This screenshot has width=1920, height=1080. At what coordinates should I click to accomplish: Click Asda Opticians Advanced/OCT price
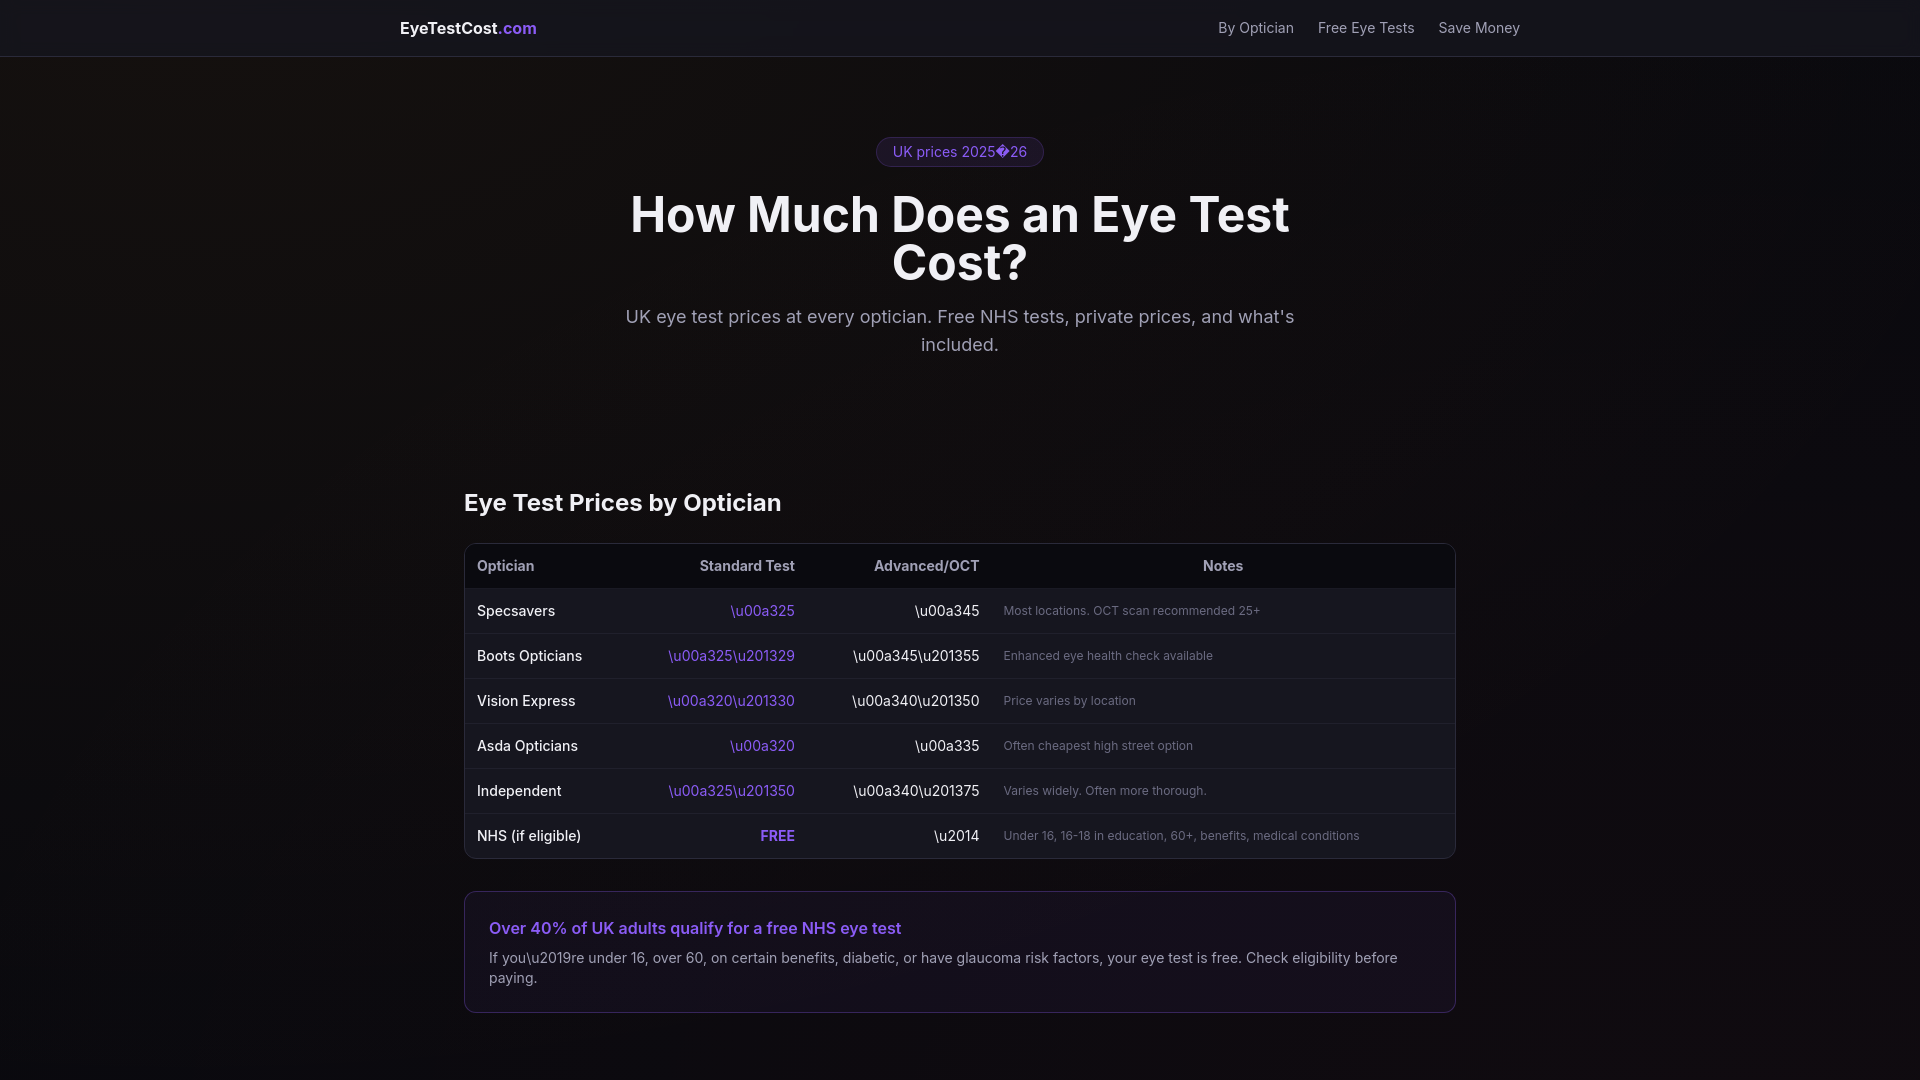coord(947,746)
